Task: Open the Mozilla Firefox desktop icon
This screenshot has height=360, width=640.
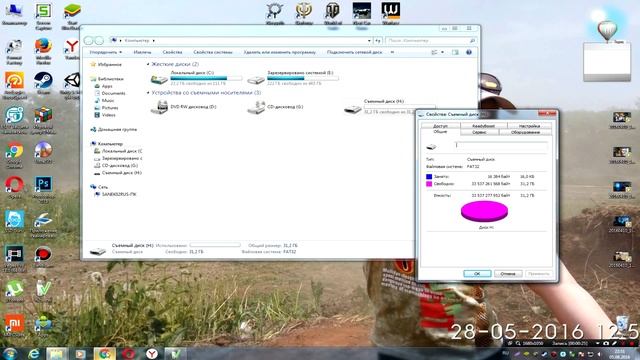Action: (43, 51)
